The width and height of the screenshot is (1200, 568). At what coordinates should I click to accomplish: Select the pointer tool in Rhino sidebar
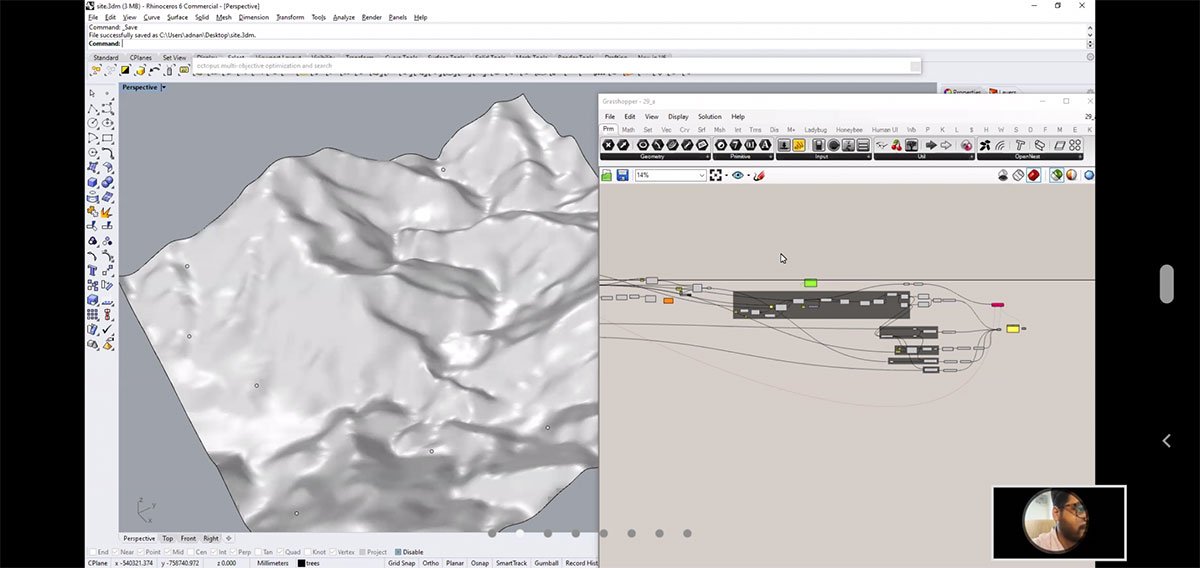93,93
